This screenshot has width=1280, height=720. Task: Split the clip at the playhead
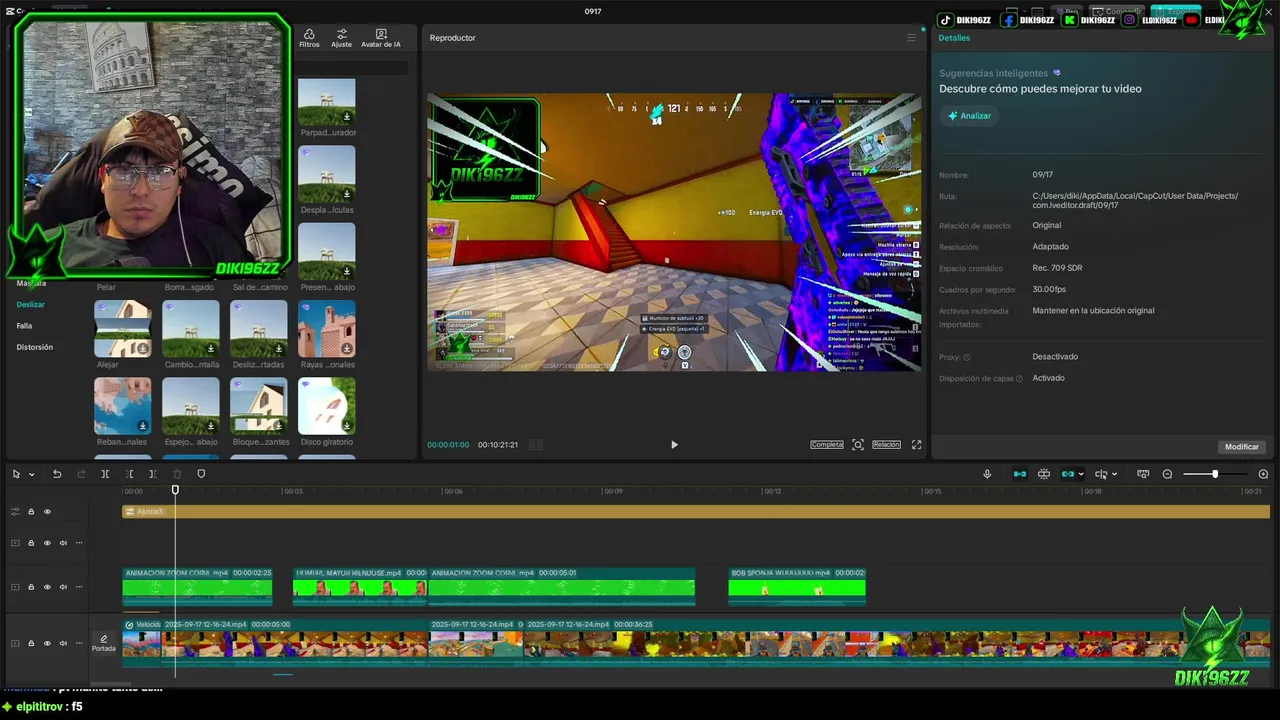coord(105,474)
